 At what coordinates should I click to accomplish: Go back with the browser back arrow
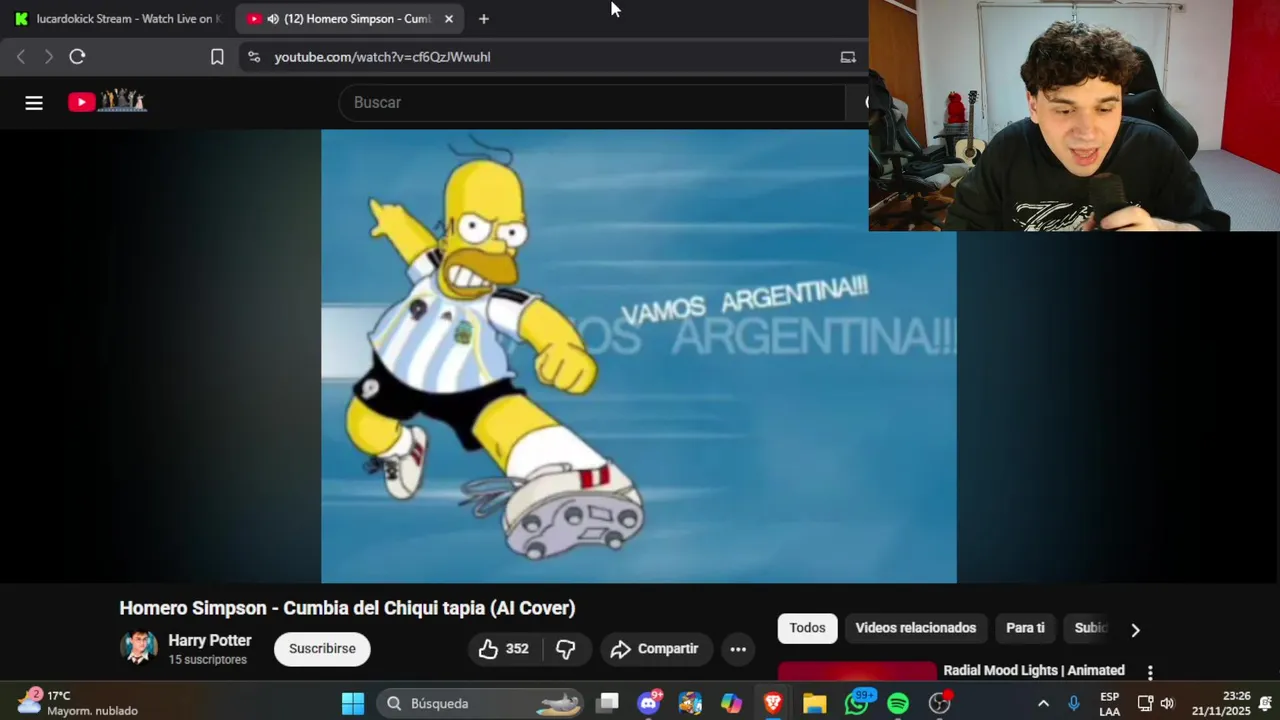pyautogui.click(x=21, y=57)
